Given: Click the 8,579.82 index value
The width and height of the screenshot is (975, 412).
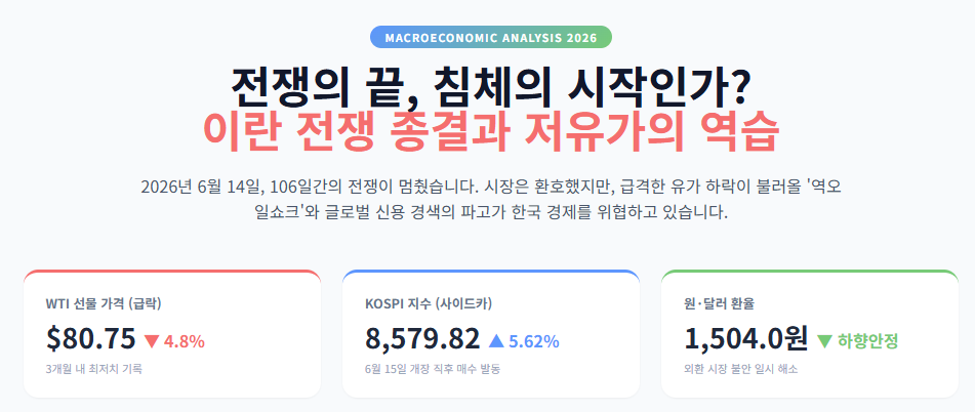Looking at the screenshot, I should tap(423, 339).
